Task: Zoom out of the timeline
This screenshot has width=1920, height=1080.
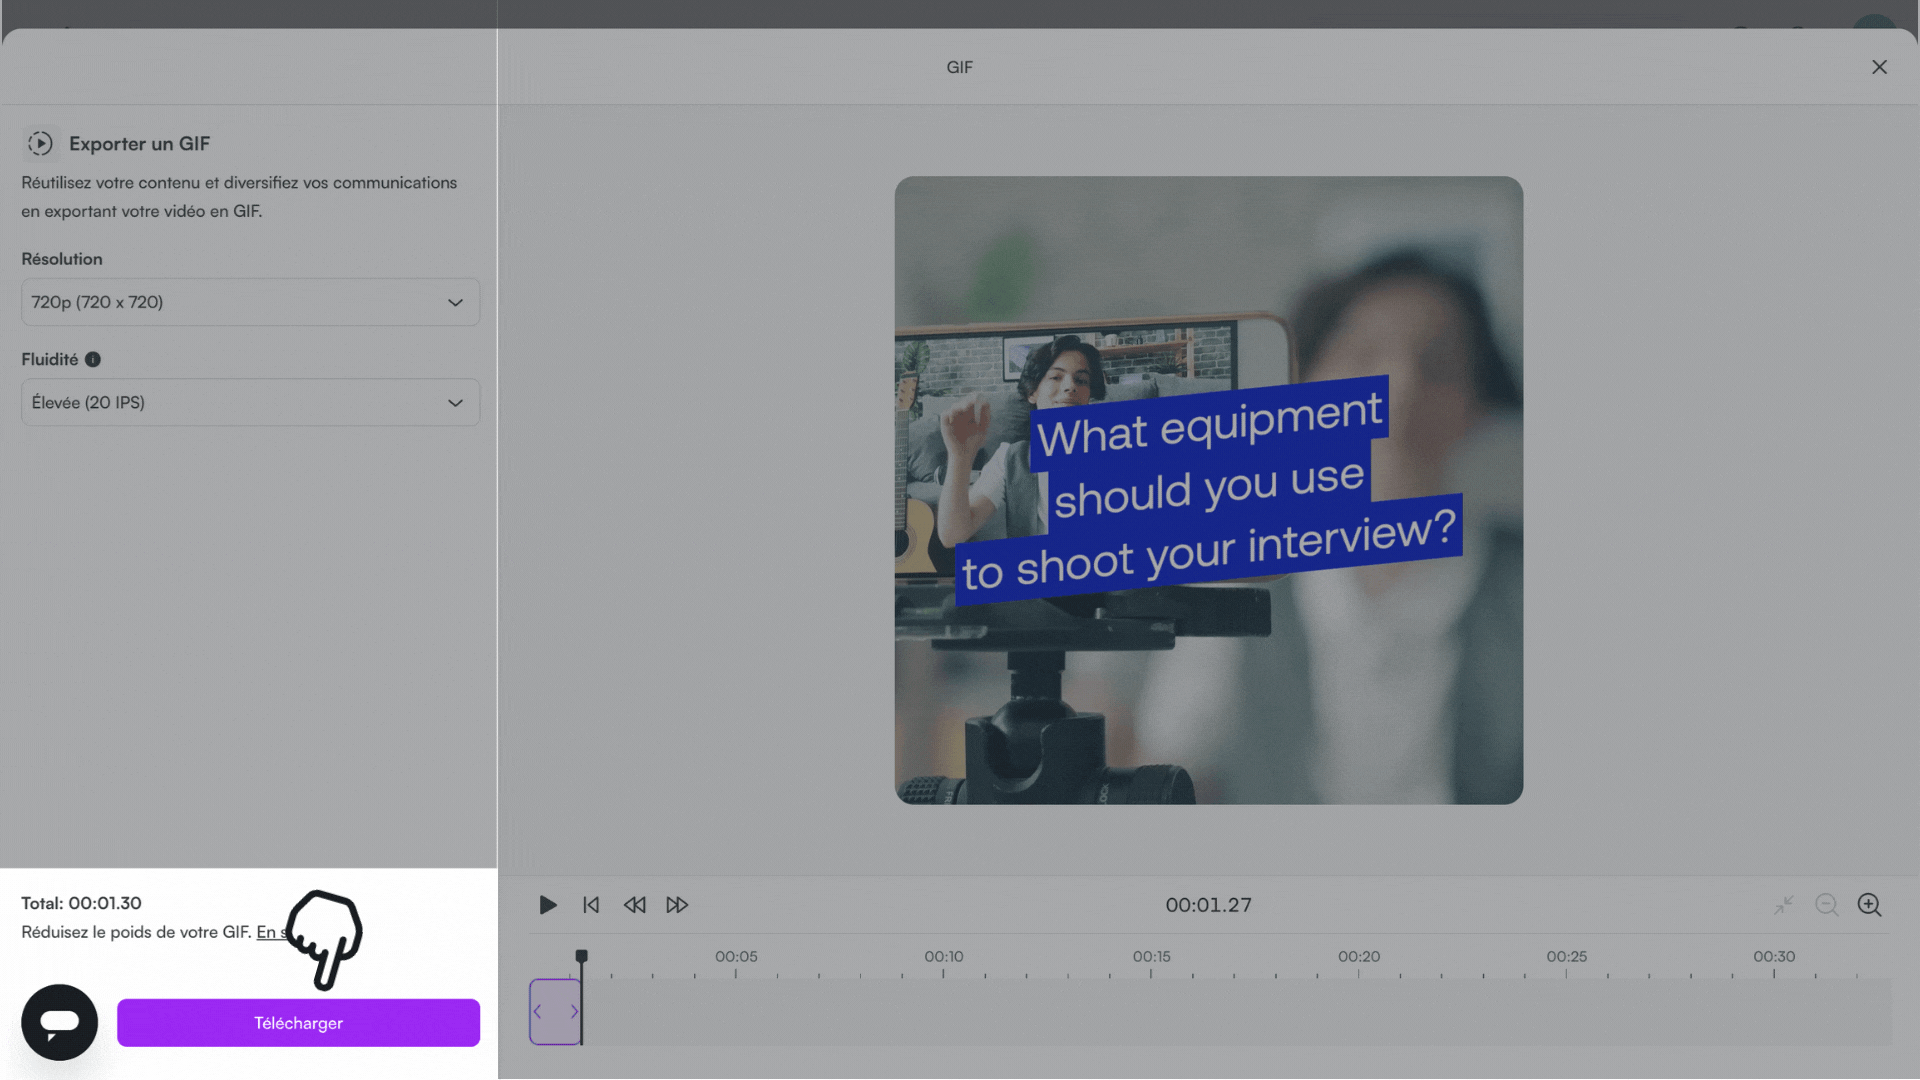Action: (1826, 905)
